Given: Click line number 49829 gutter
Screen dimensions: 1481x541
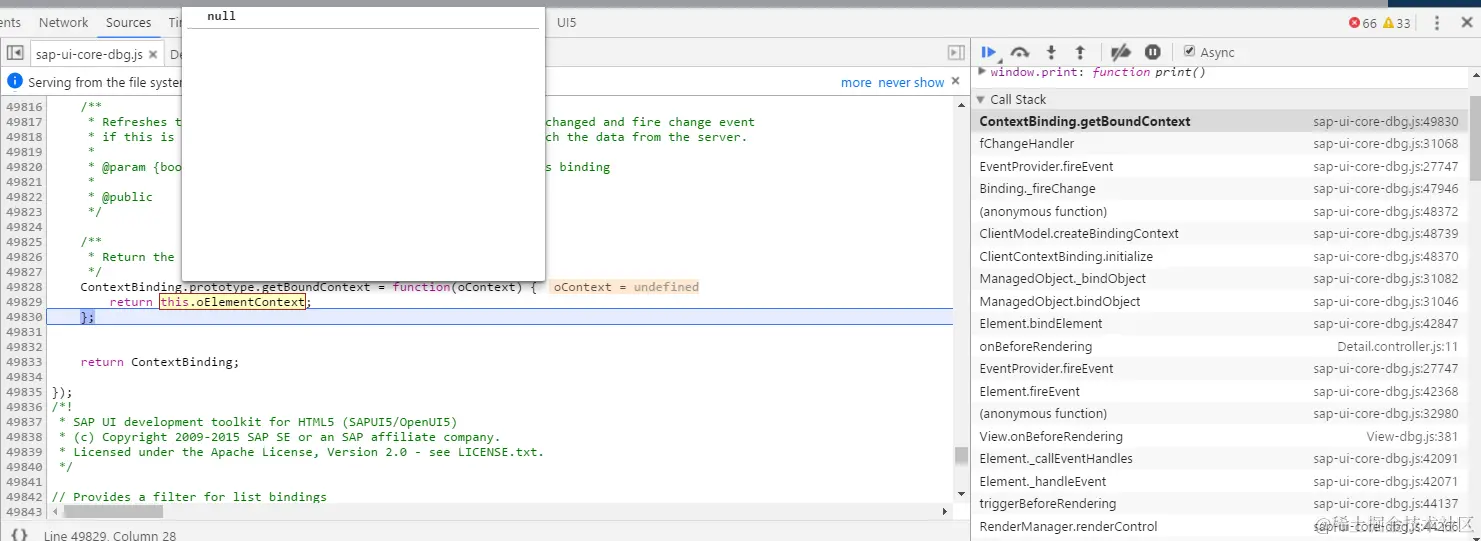Looking at the screenshot, I should pyautogui.click(x=23, y=302).
